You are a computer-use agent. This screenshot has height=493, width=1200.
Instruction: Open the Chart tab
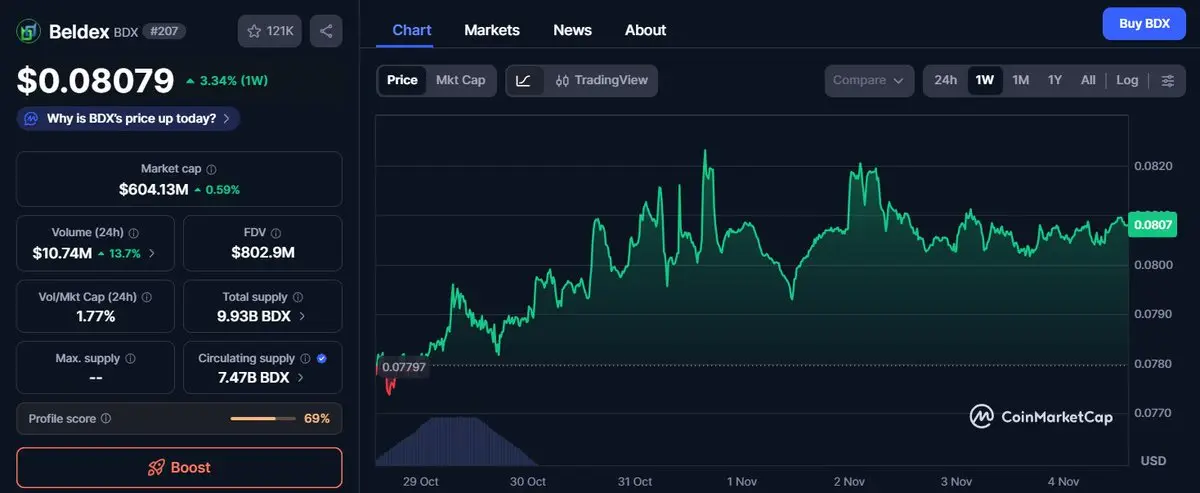pyautogui.click(x=412, y=30)
